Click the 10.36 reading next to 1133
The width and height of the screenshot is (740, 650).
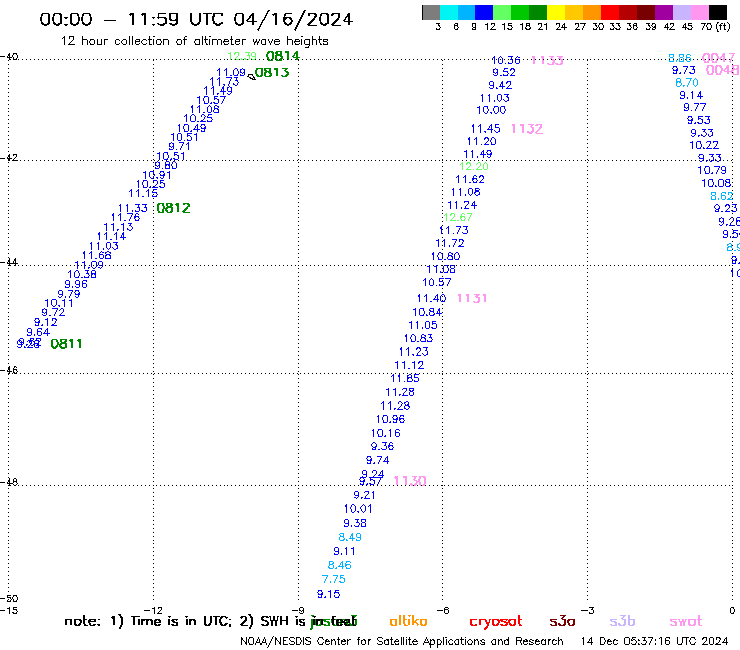[506, 60]
